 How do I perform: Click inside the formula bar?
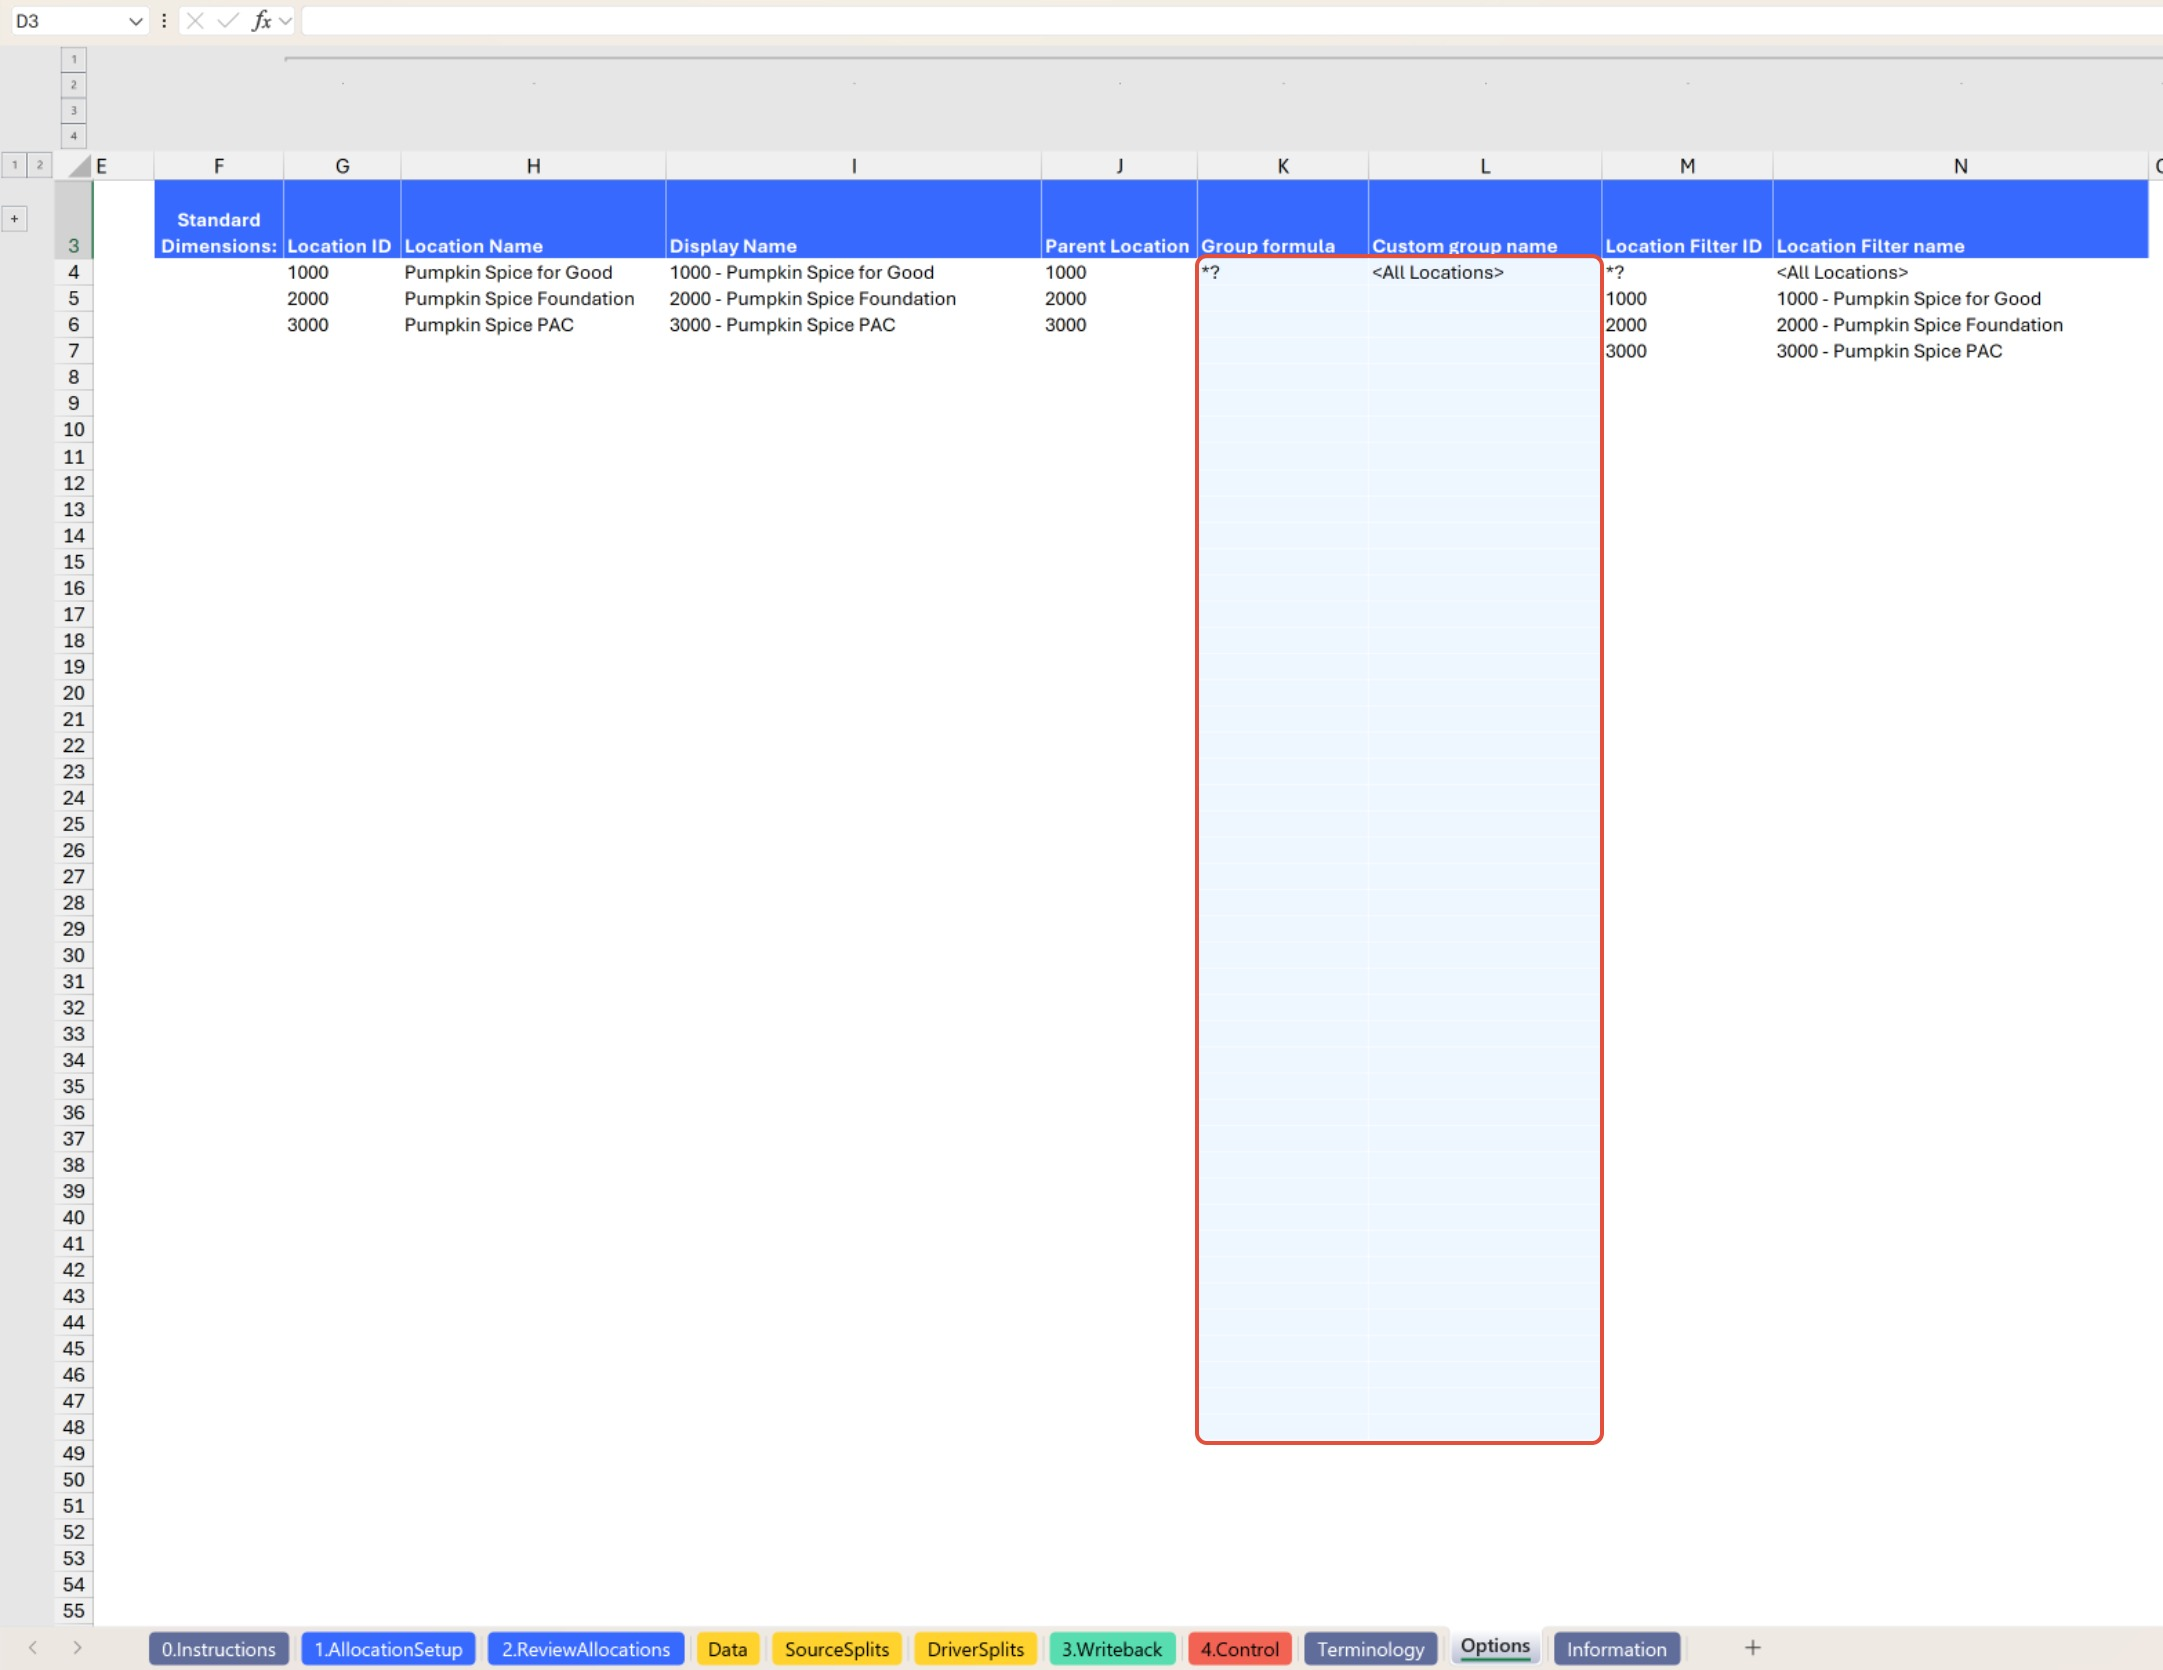800,20
